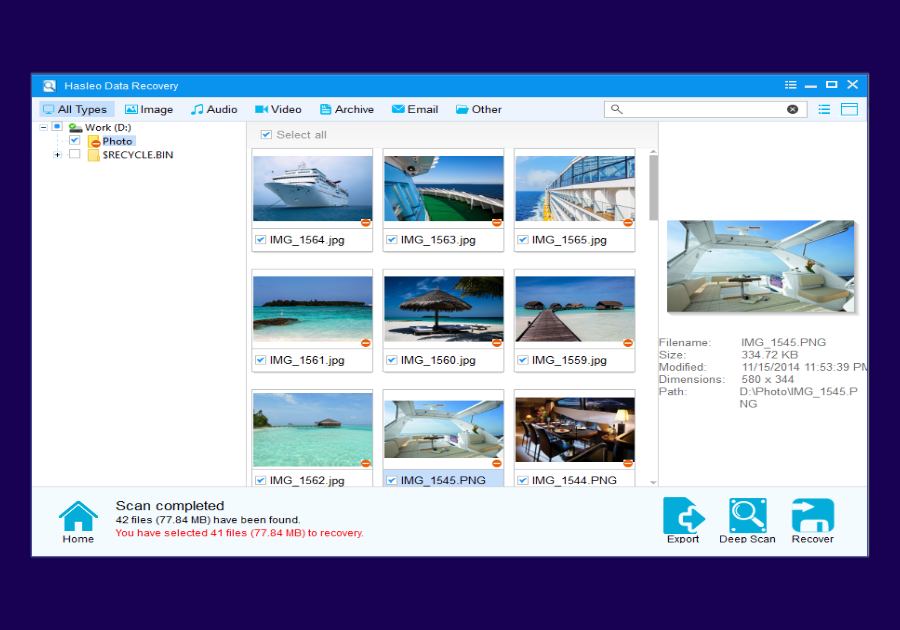Open the Video file type tab

point(278,109)
